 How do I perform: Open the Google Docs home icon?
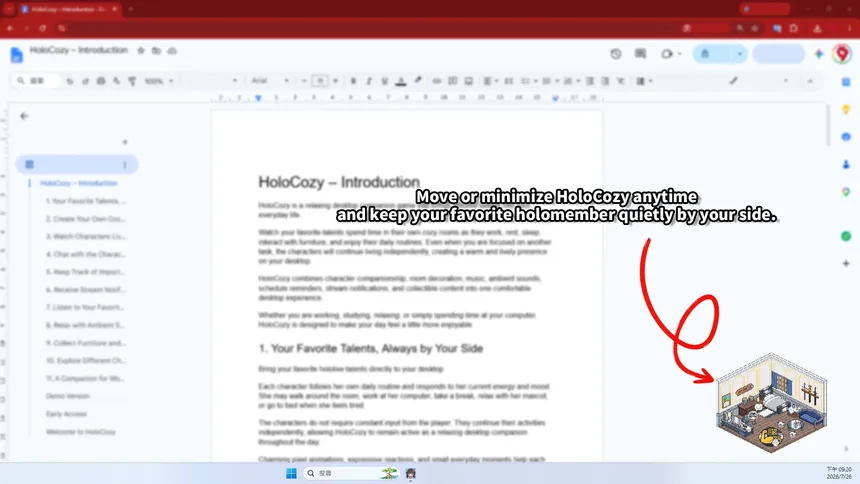(x=16, y=54)
